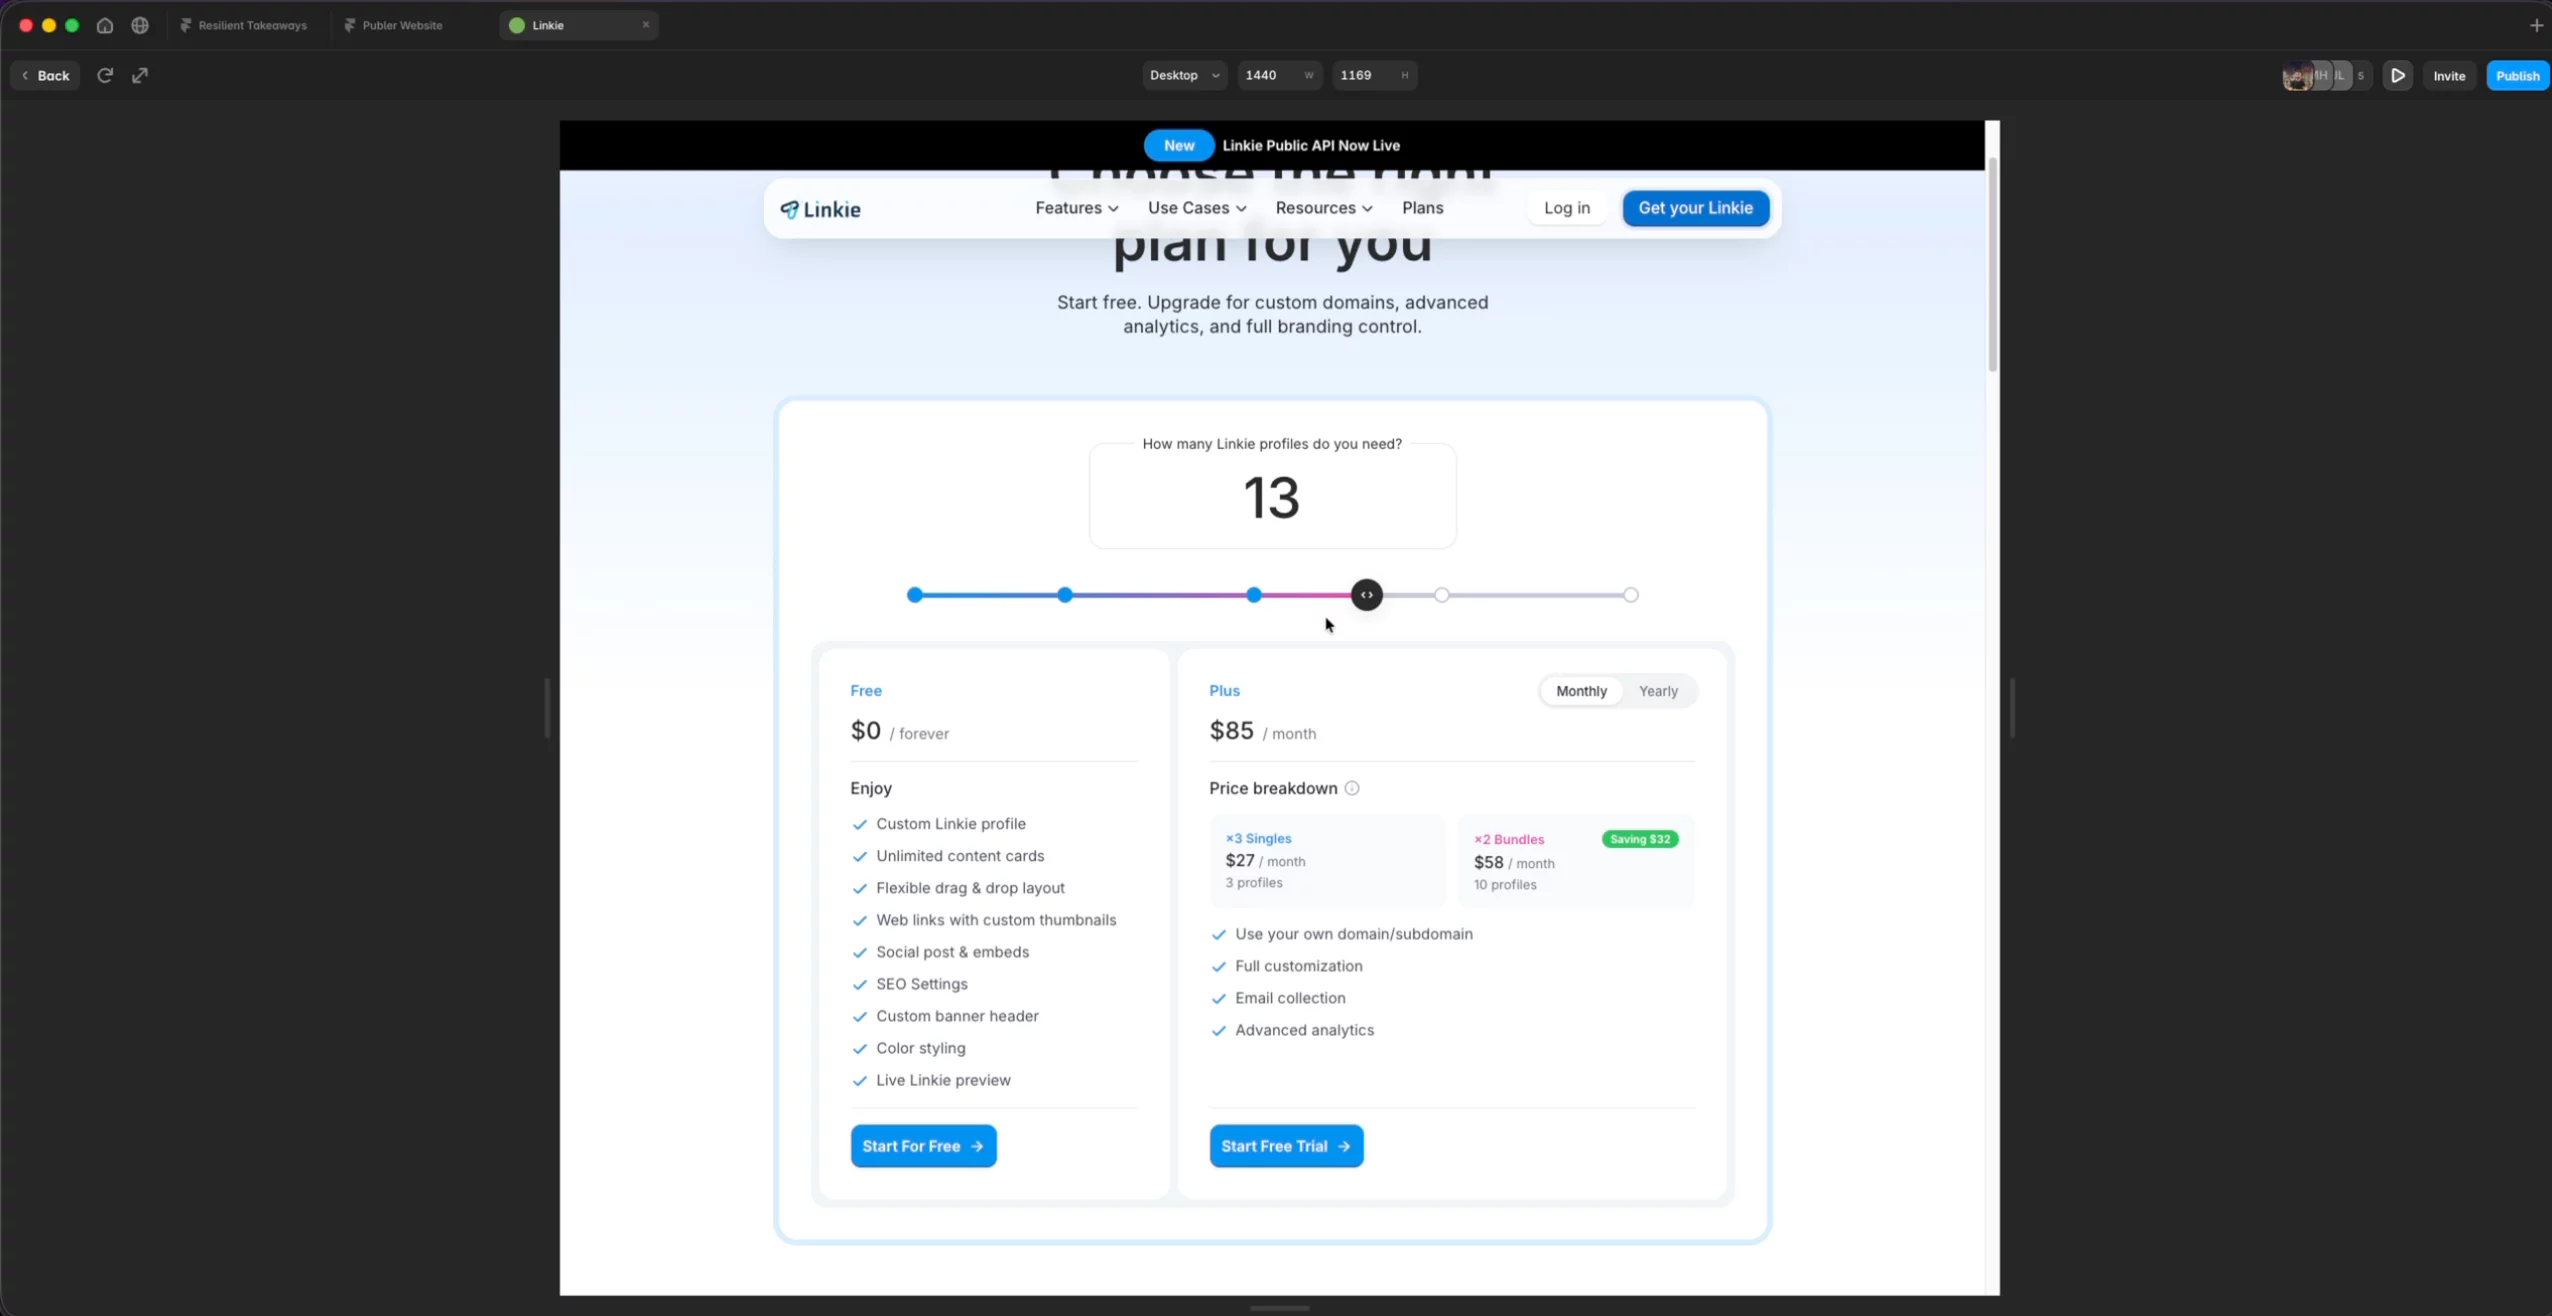
Task: Click the width field showing 1440
Action: tap(1279, 75)
